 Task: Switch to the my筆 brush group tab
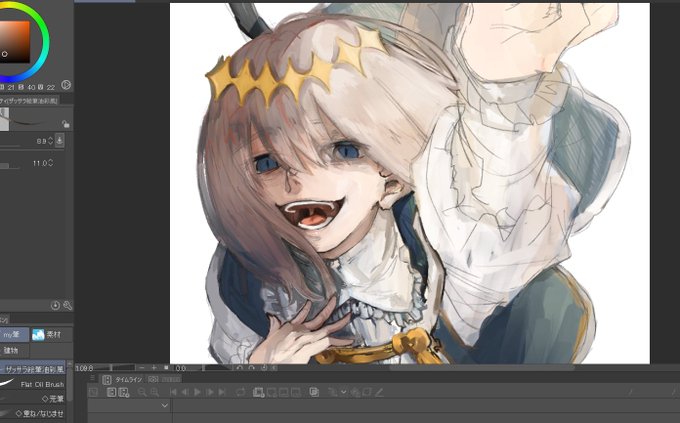click(13, 334)
